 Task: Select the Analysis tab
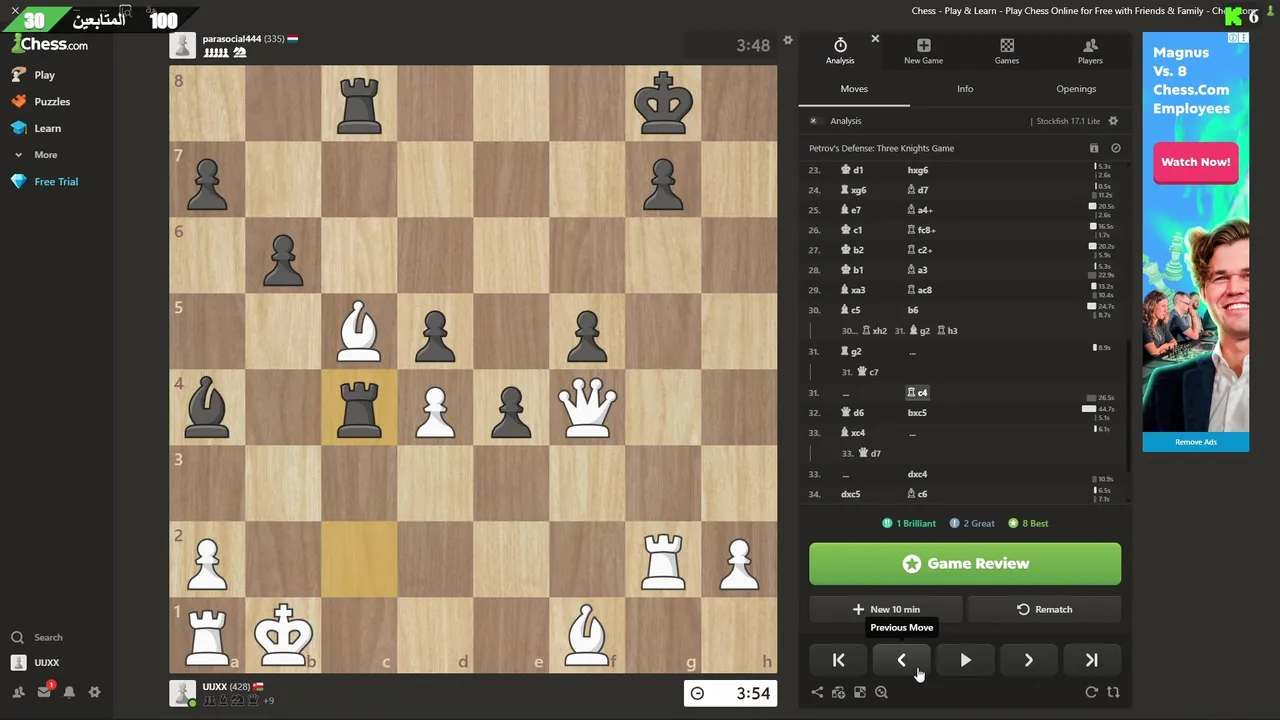tap(840, 51)
